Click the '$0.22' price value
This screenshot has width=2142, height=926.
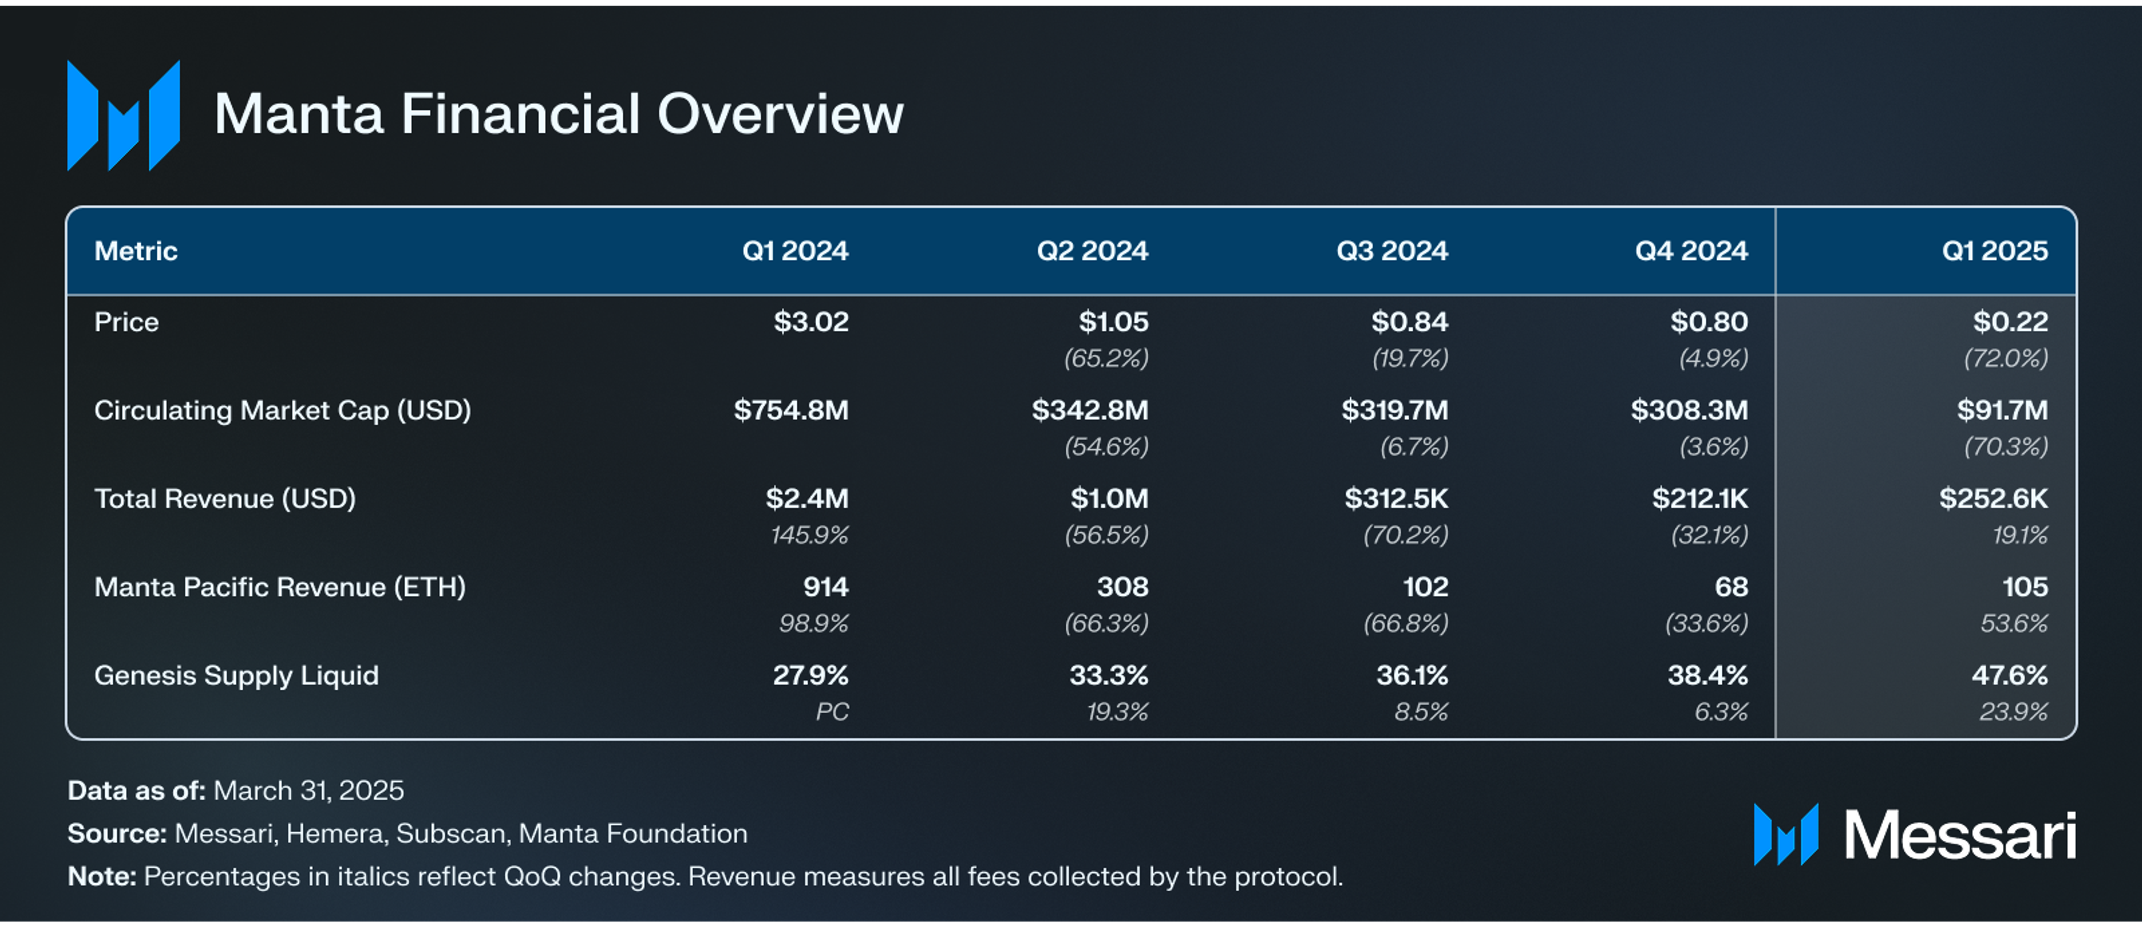click(2010, 322)
